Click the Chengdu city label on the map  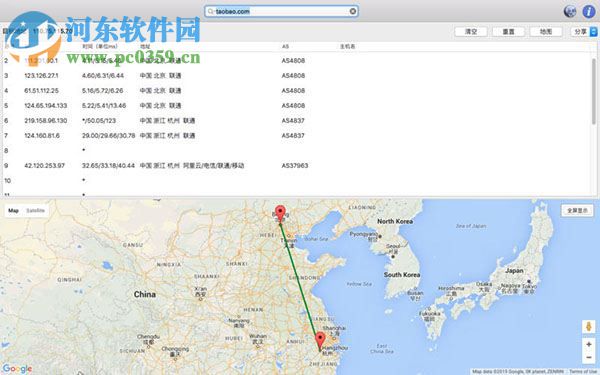coord(148,337)
